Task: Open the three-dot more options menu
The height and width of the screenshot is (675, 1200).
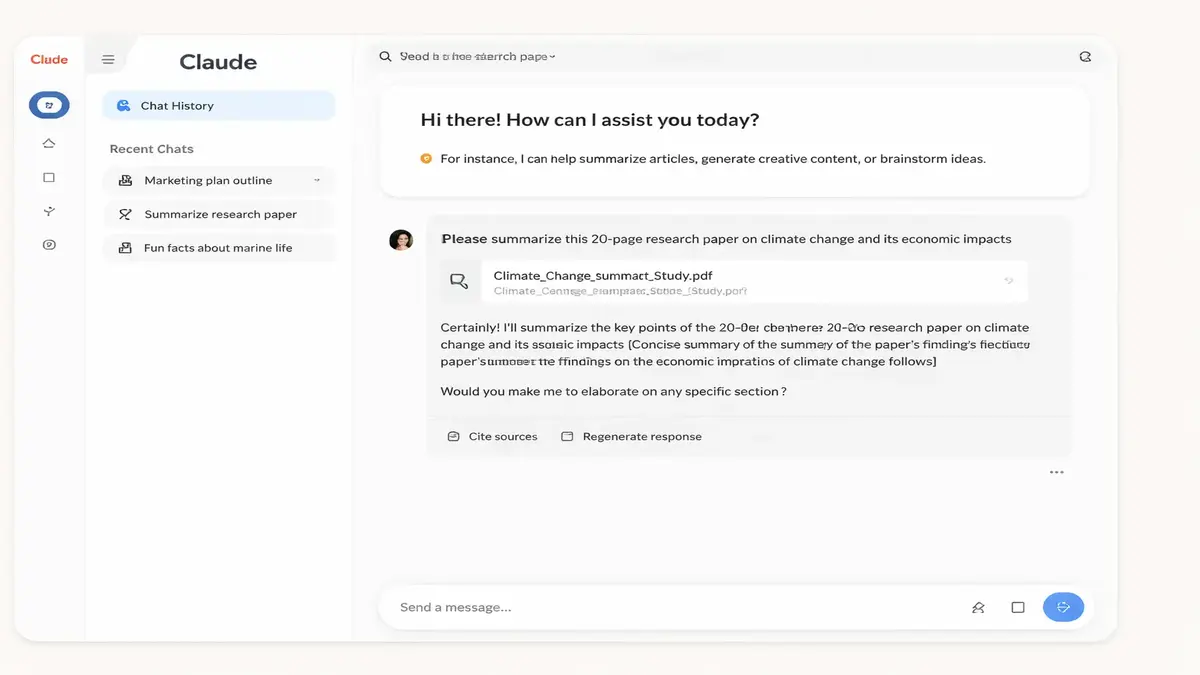Action: pos(1056,472)
